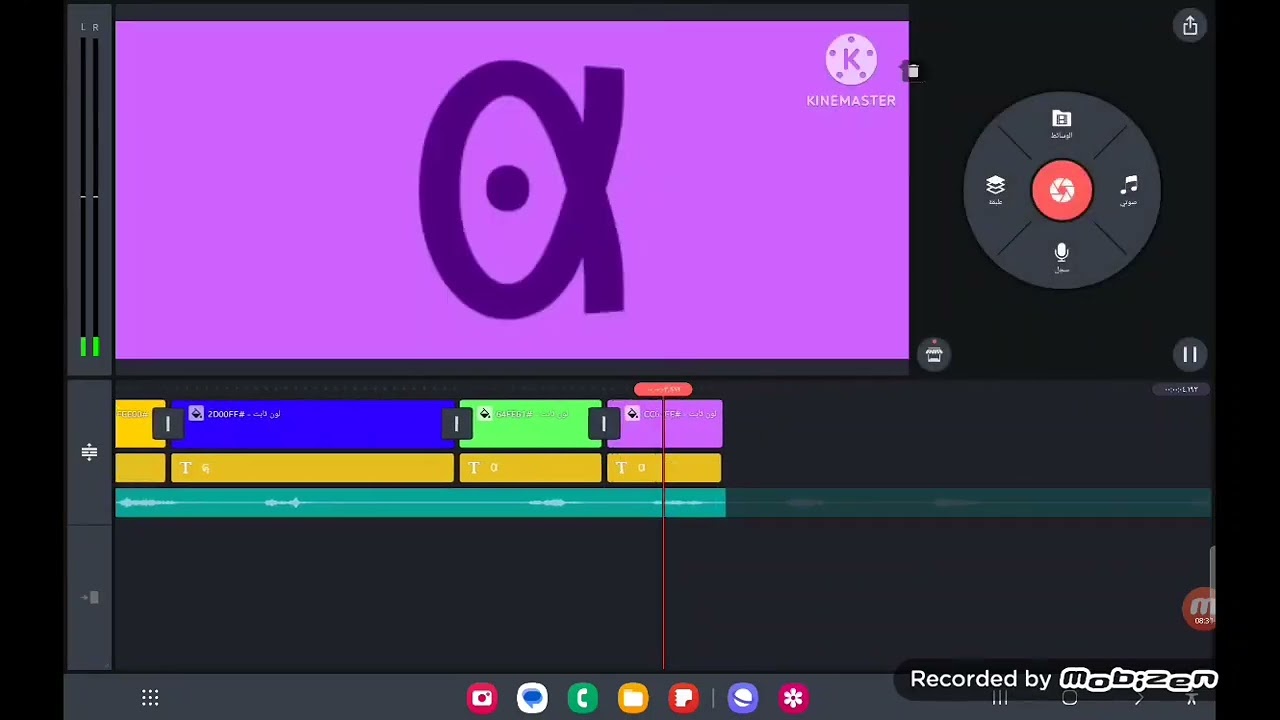Viewport: 1280px width, 720px height.
Task: Open the transition between yellow and blue clips
Action: point(168,424)
